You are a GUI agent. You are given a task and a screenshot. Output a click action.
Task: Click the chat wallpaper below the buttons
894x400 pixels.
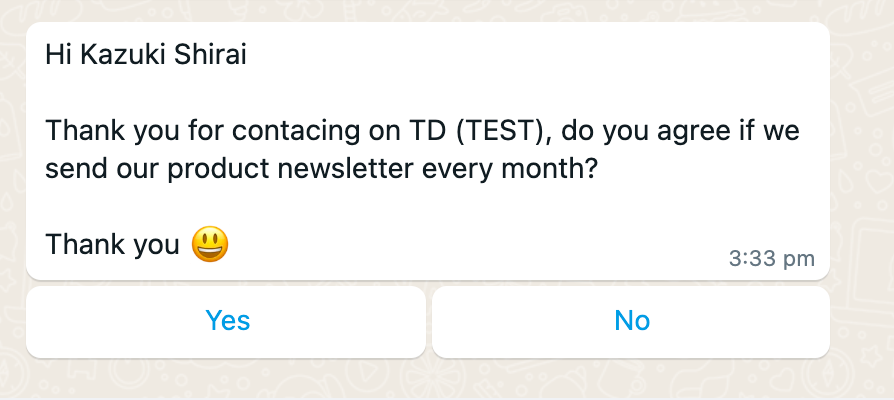click(447, 381)
